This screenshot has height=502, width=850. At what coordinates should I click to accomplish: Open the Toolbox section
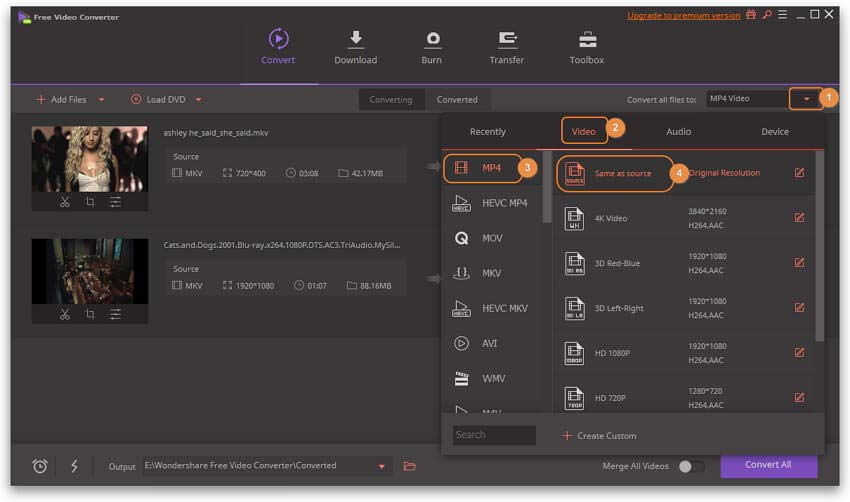click(587, 47)
